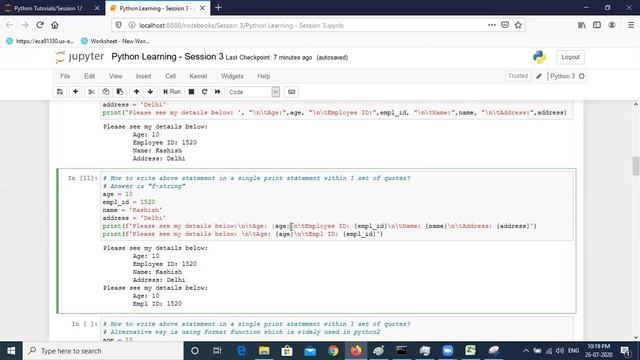Viewport: 640px width, 360px height.
Task: Open the Edit menu
Action: coord(89,76)
